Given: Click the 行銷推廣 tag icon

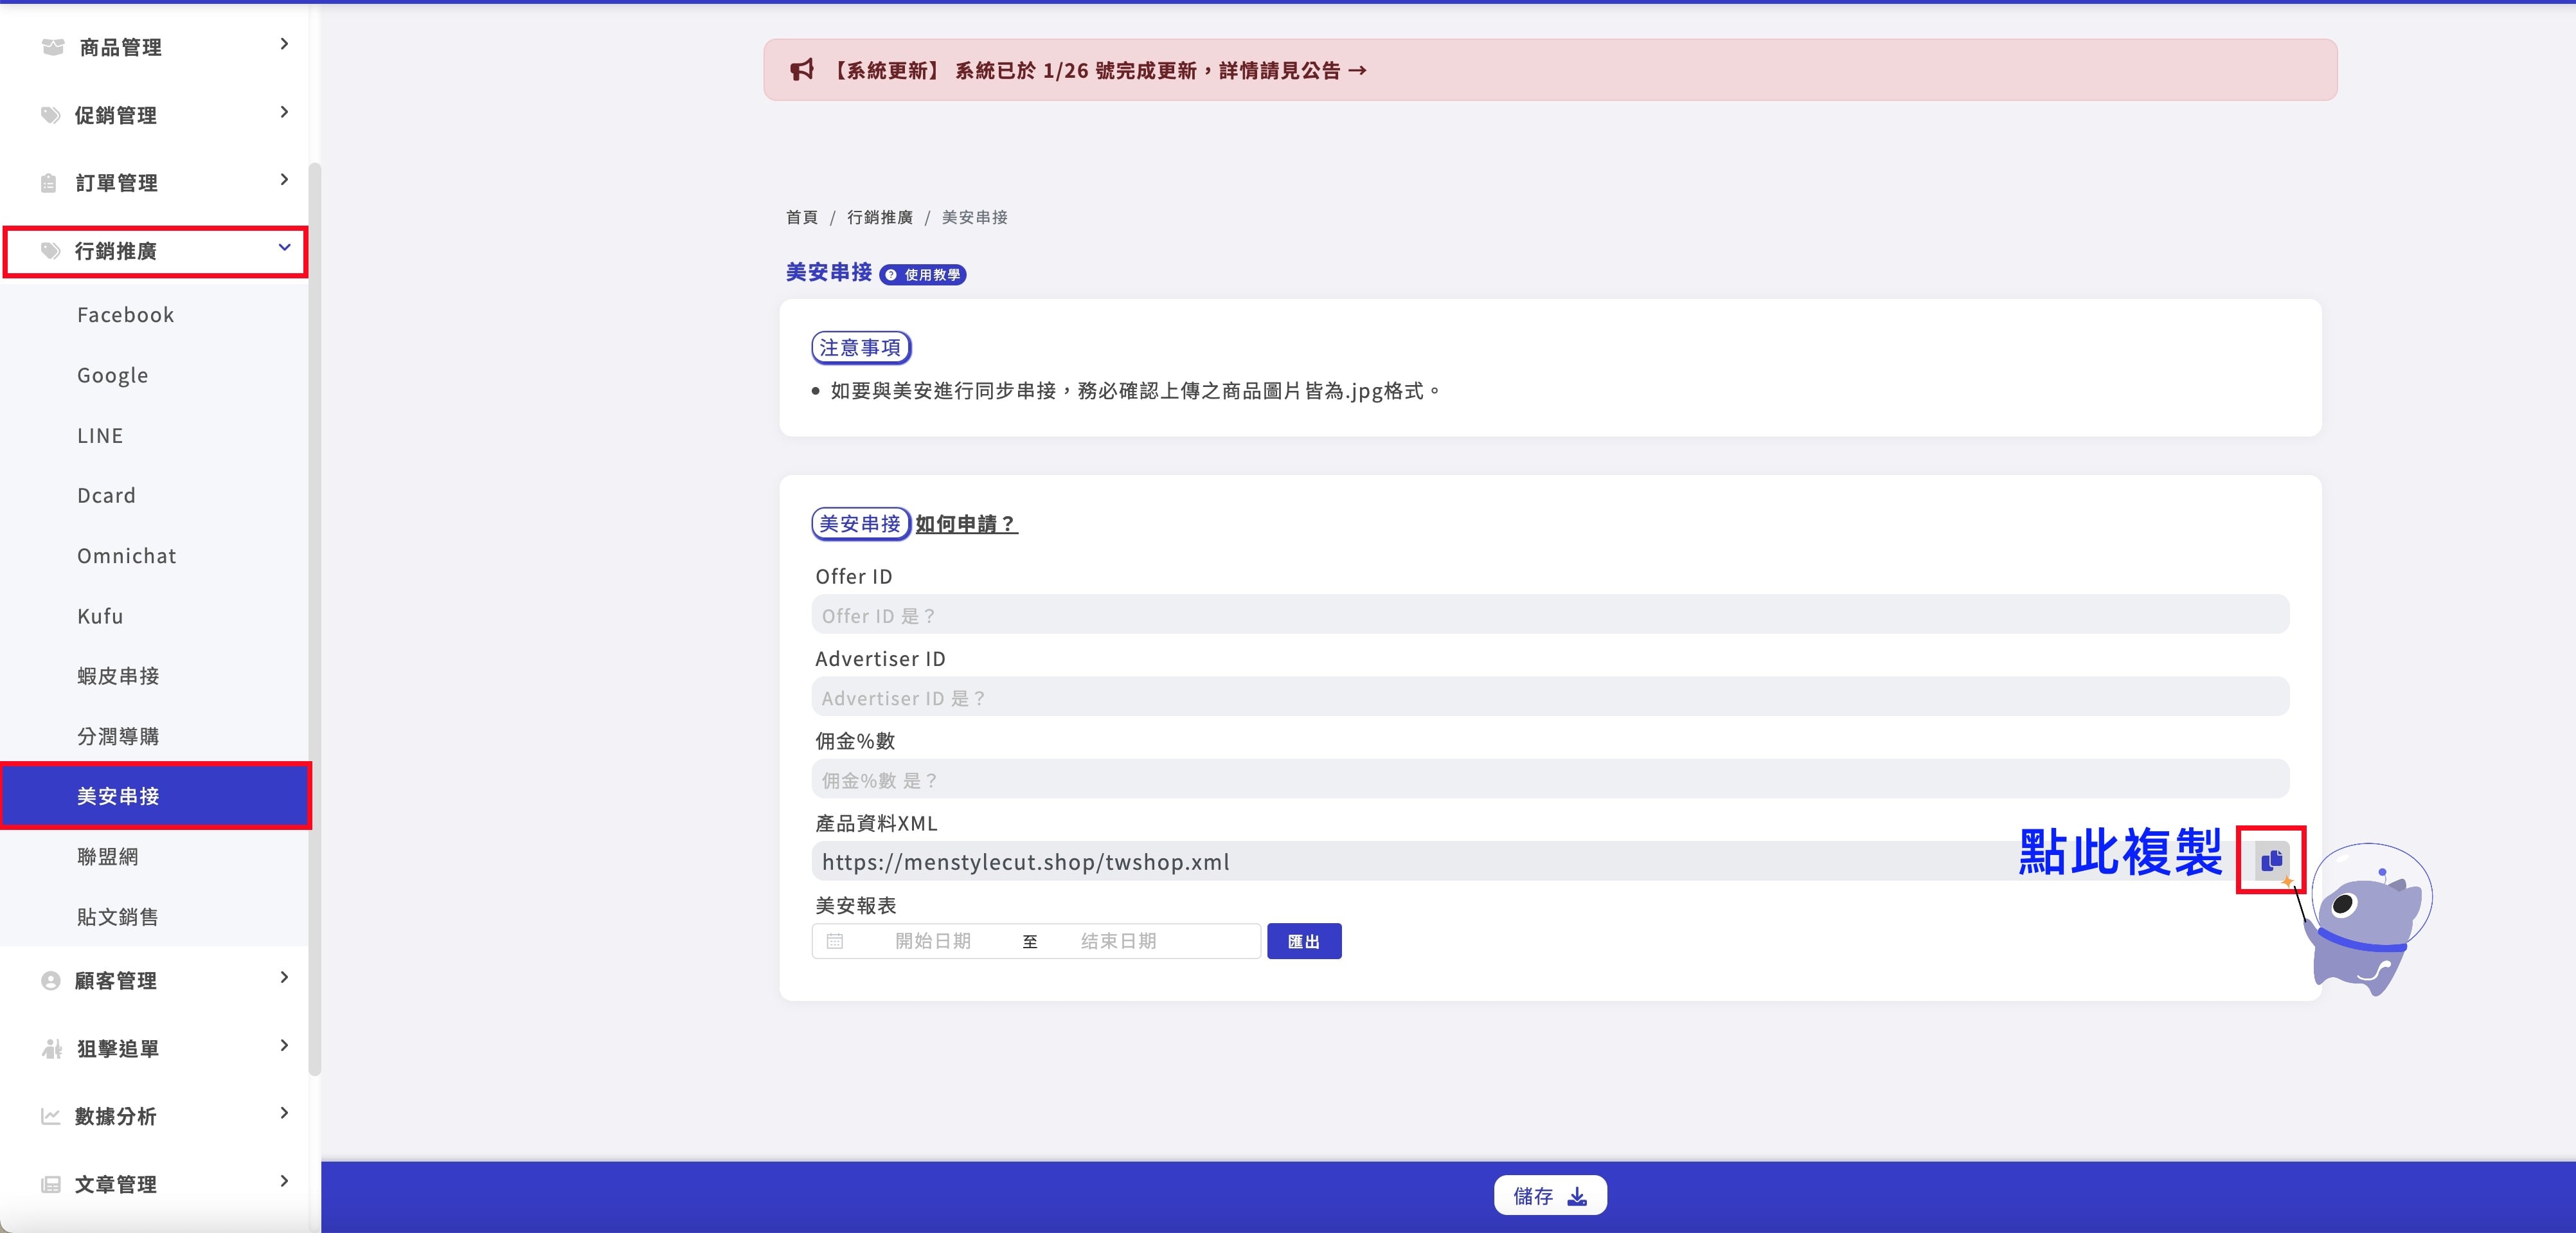Looking at the screenshot, I should 51,251.
